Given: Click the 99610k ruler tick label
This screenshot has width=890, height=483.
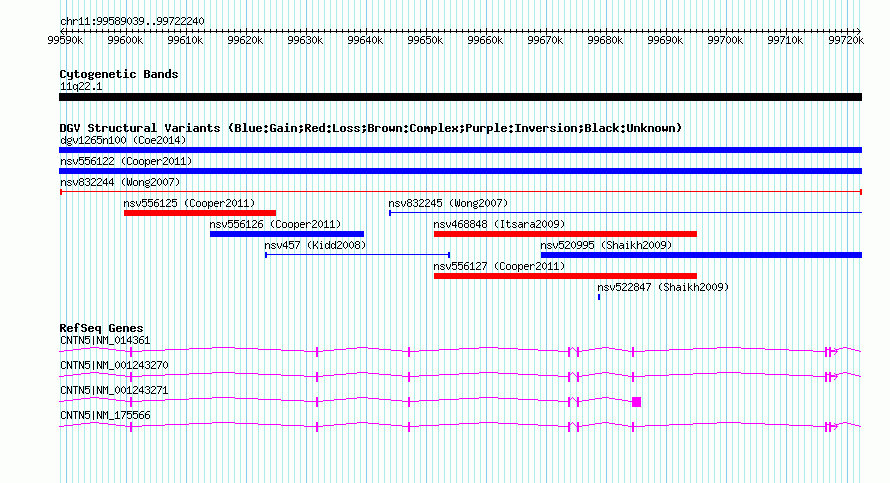Looking at the screenshot, I should coord(185,40).
